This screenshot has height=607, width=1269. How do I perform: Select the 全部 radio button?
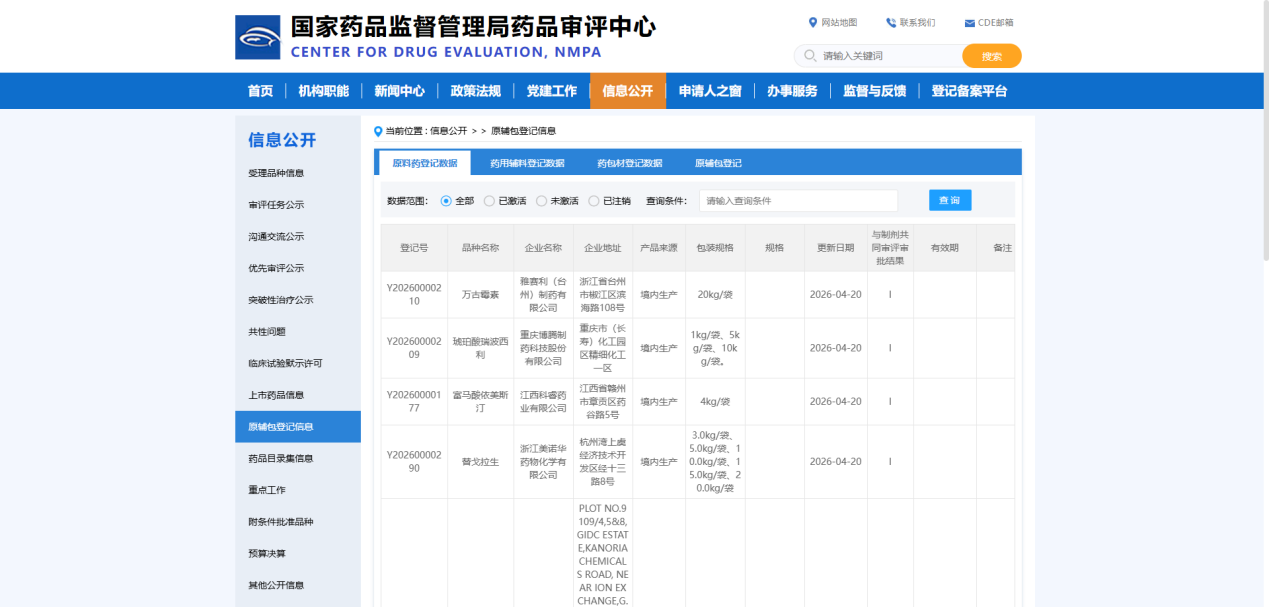coord(446,201)
